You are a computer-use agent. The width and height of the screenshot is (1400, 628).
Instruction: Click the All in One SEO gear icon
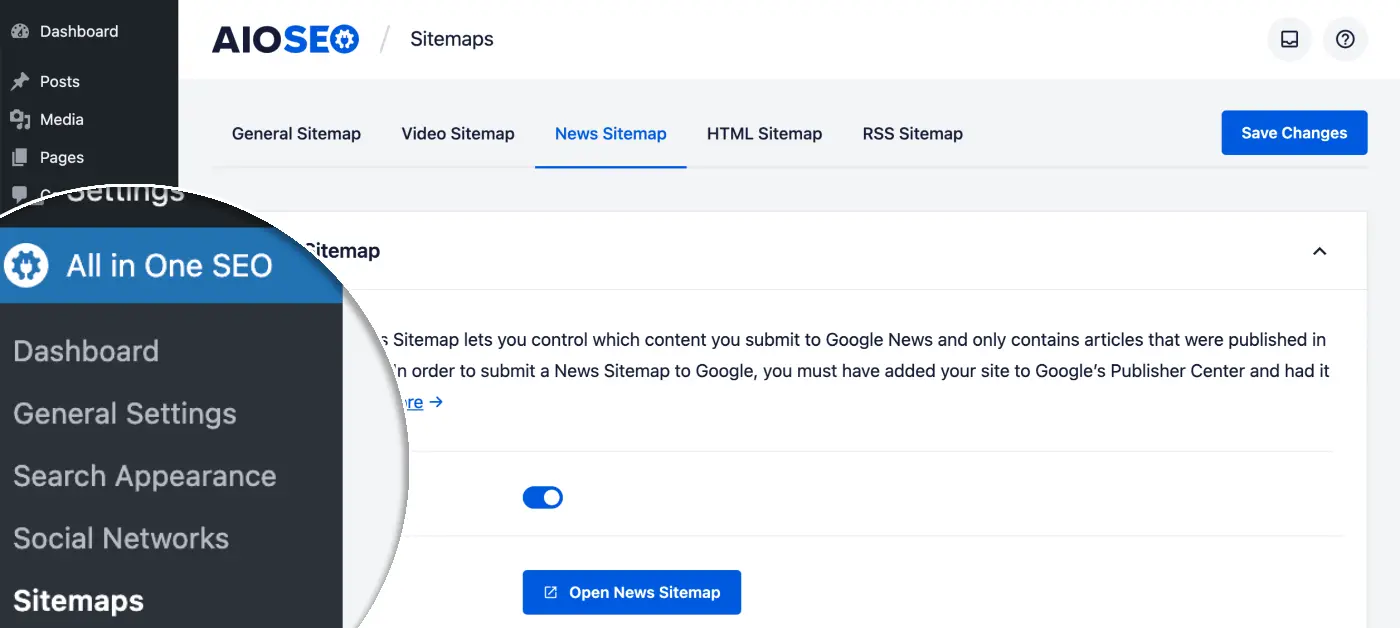pos(26,265)
